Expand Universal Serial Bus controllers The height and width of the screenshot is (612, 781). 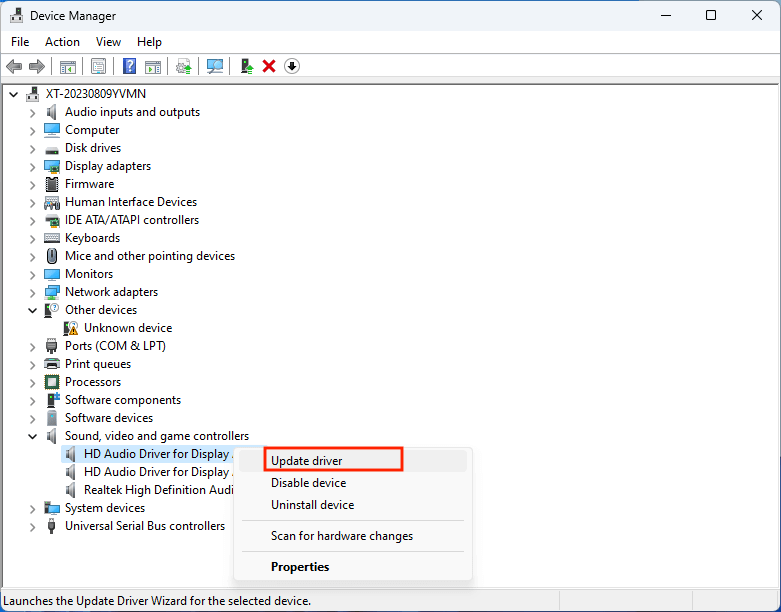coord(33,526)
